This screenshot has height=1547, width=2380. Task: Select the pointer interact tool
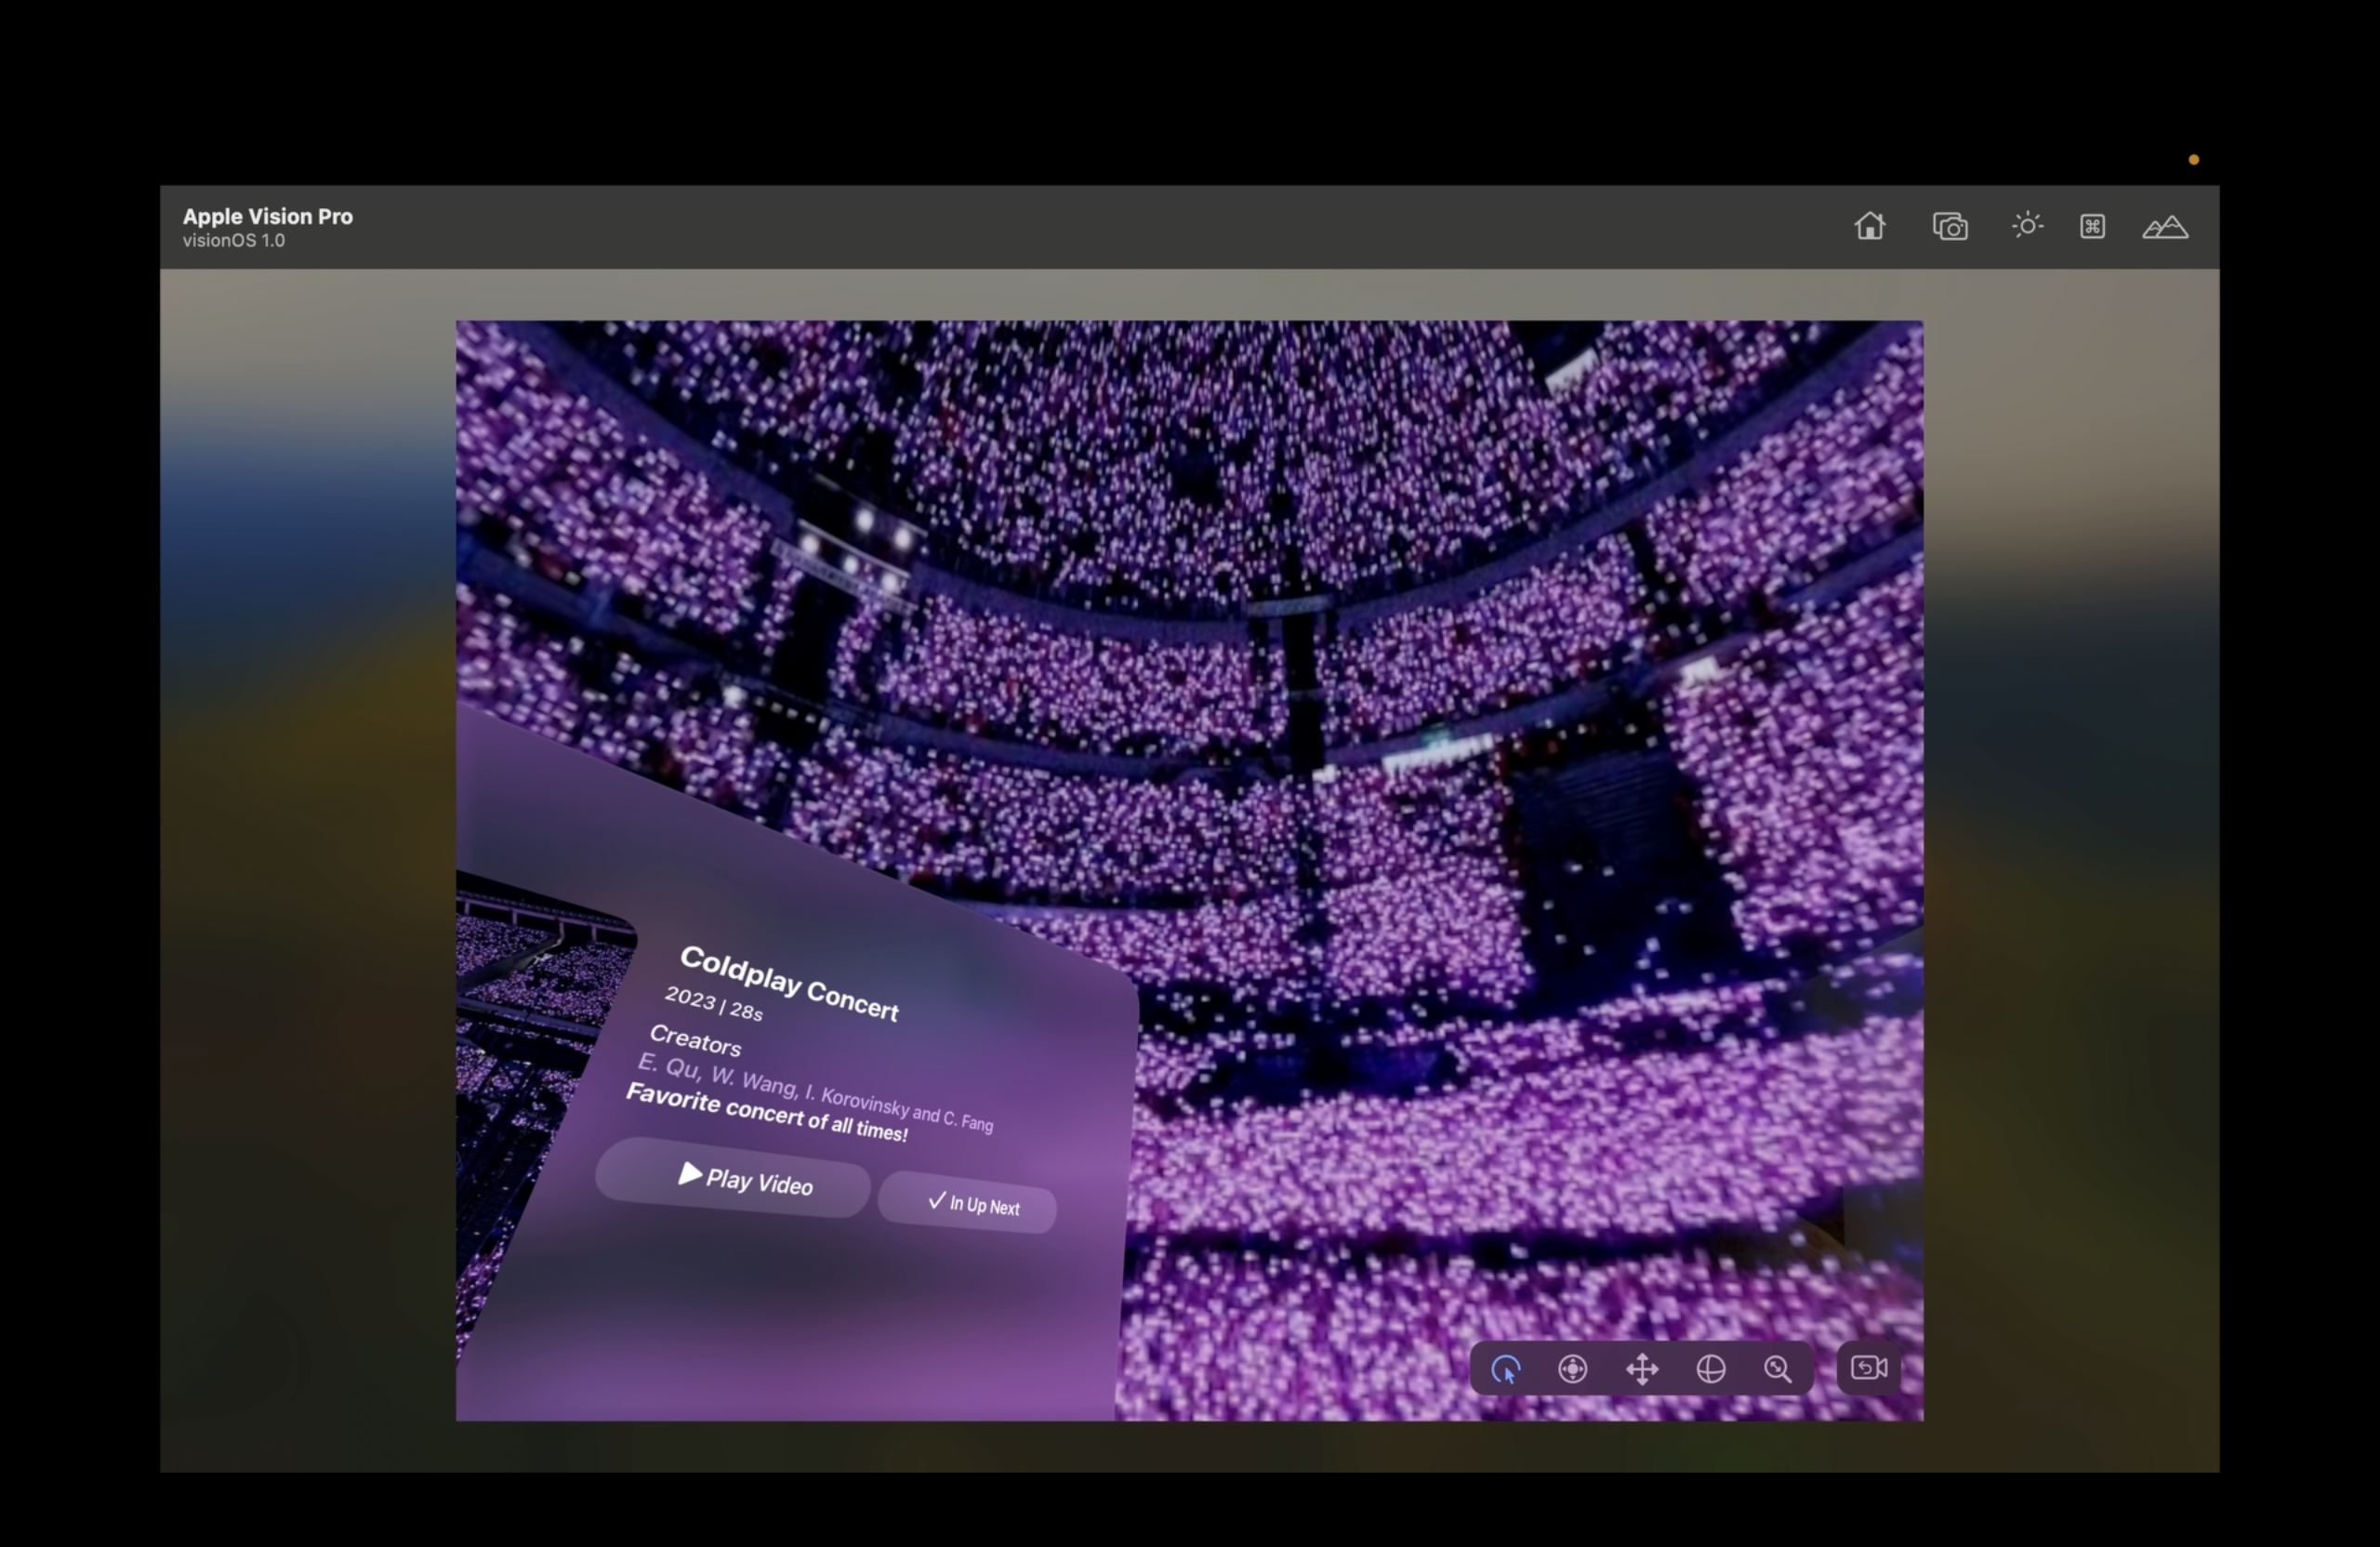coord(1505,1368)
